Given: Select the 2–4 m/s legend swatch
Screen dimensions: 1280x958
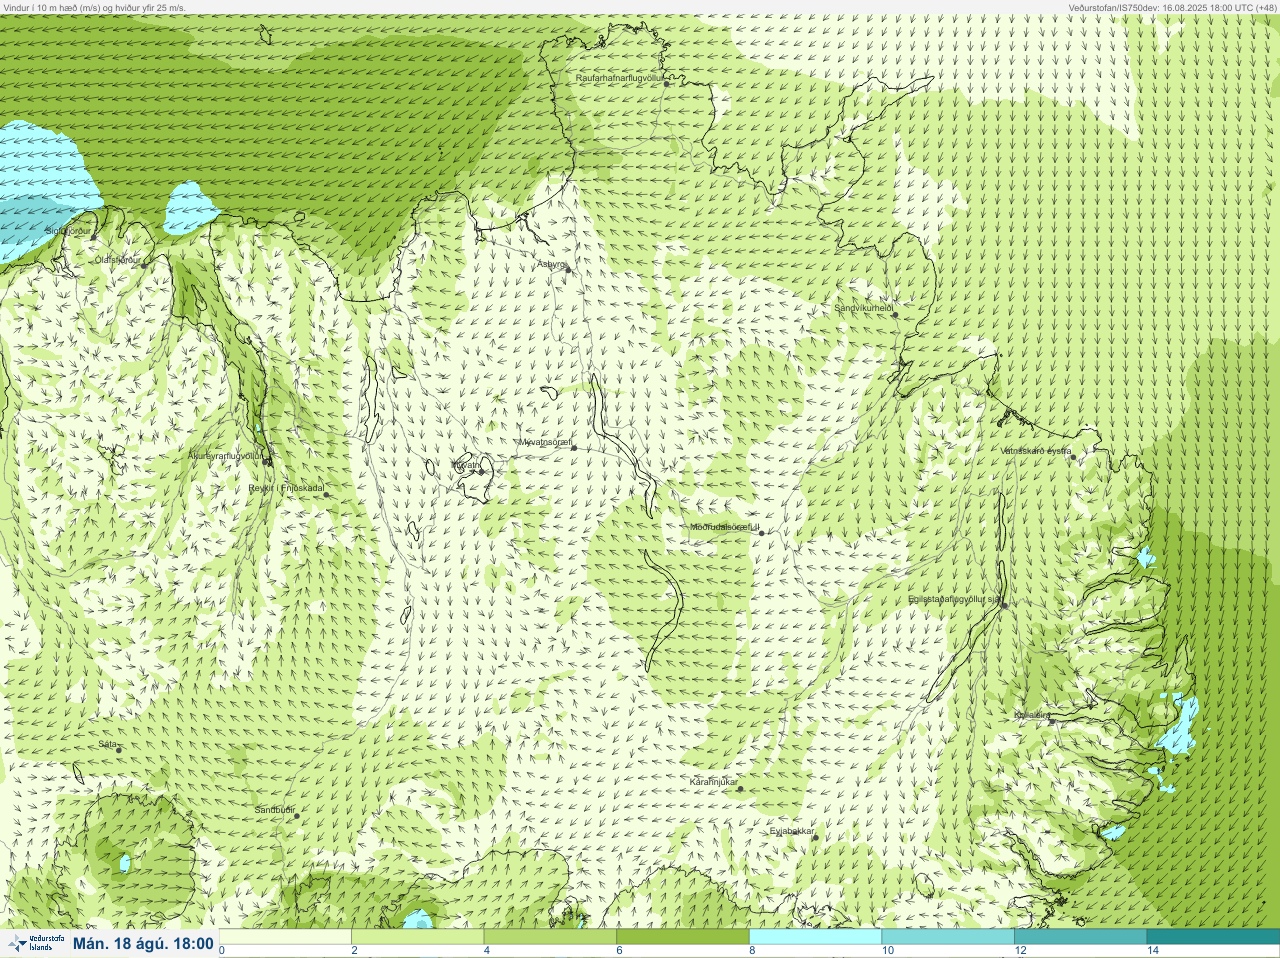Looking at the screenshot, I should 418,937.
